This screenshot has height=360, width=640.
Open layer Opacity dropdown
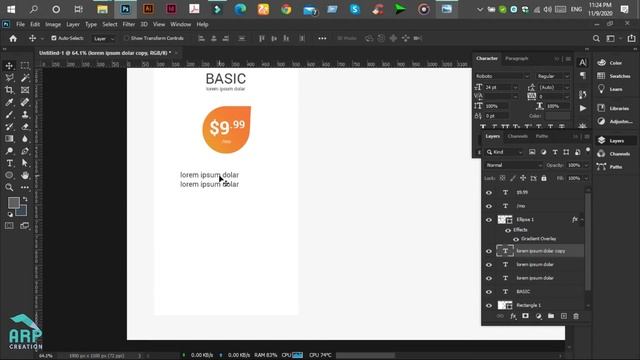[x=587, y=165]
